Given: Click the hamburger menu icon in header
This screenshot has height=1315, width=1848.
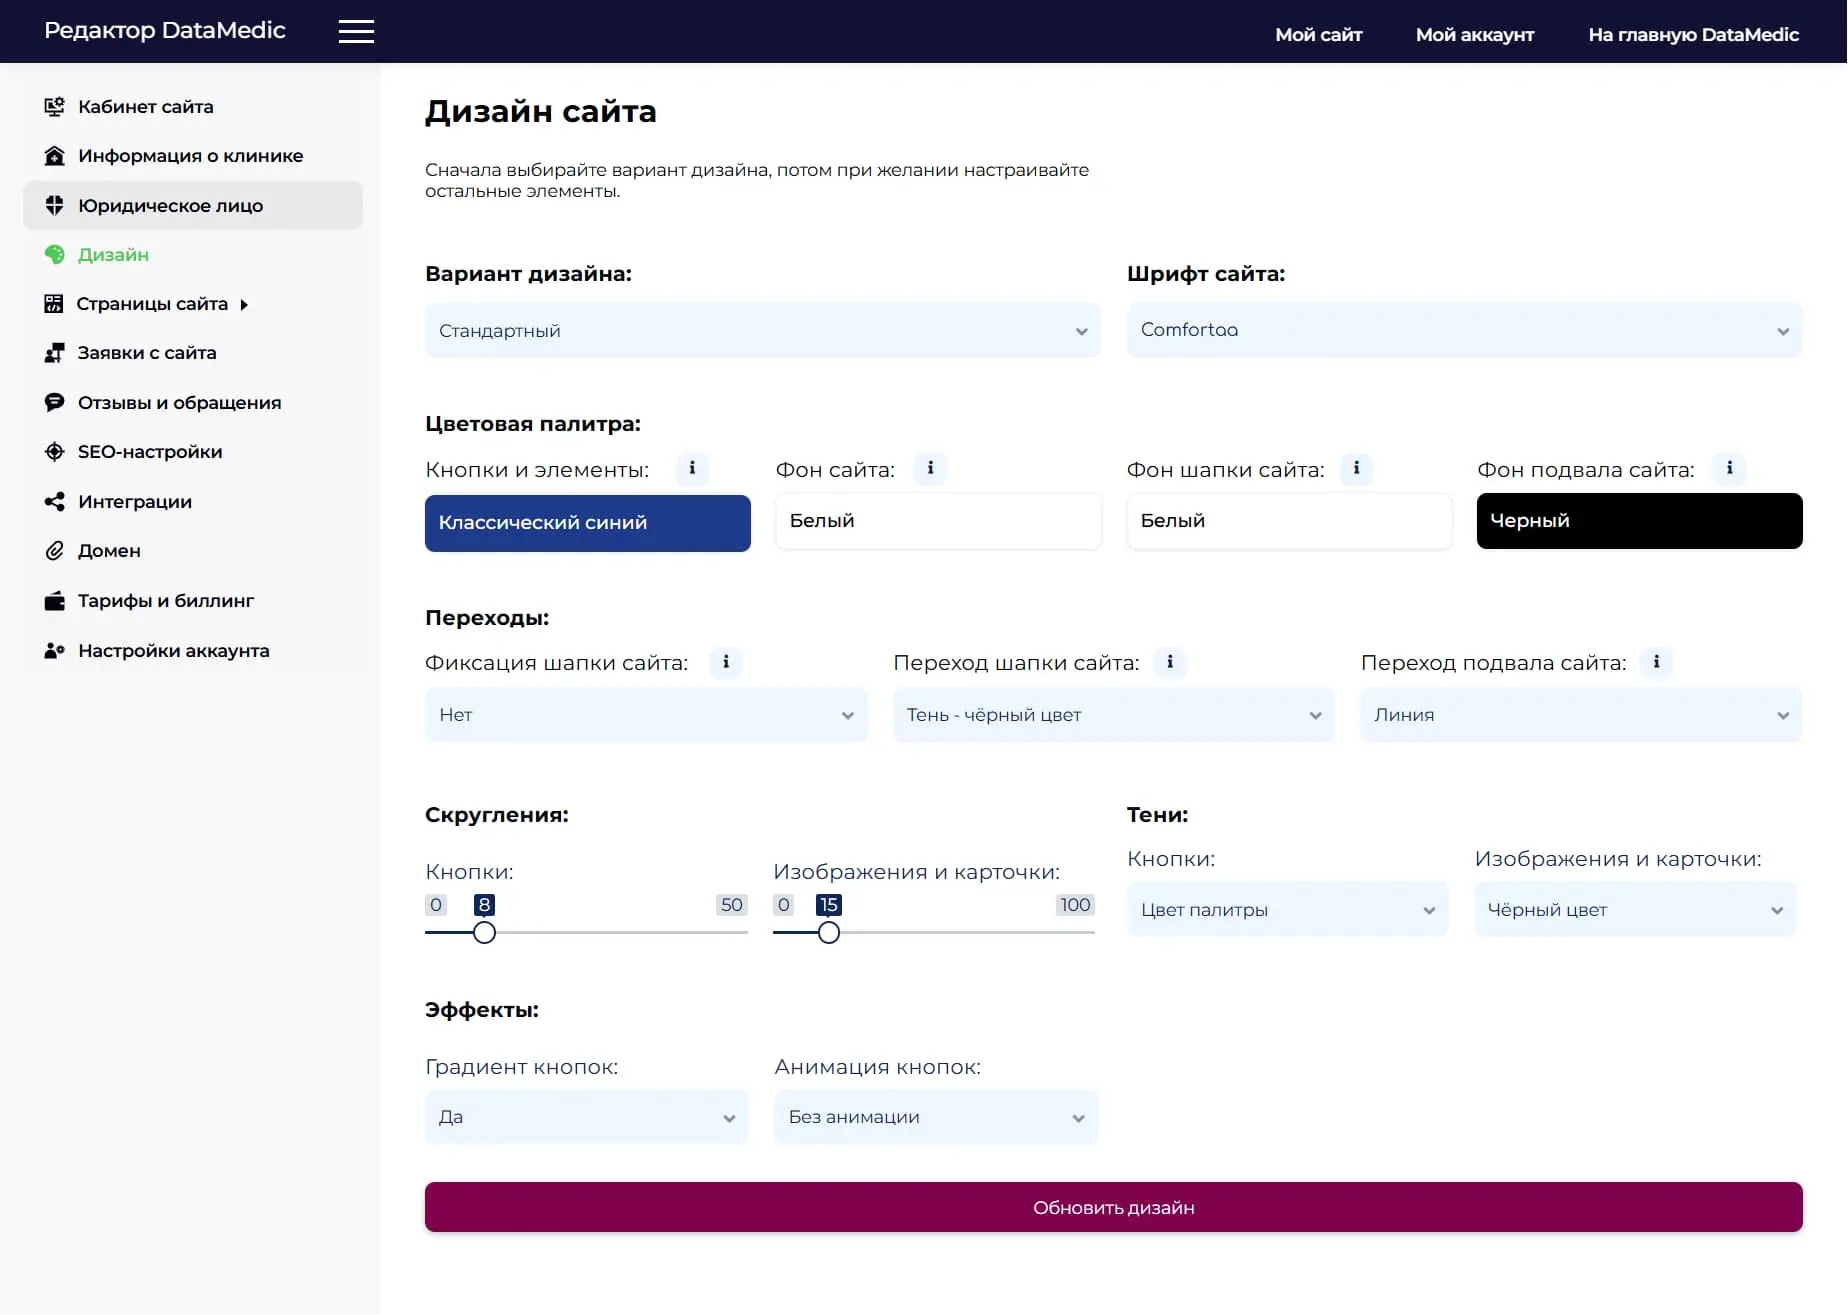Looking at the screenshot, I should (356, 32).
